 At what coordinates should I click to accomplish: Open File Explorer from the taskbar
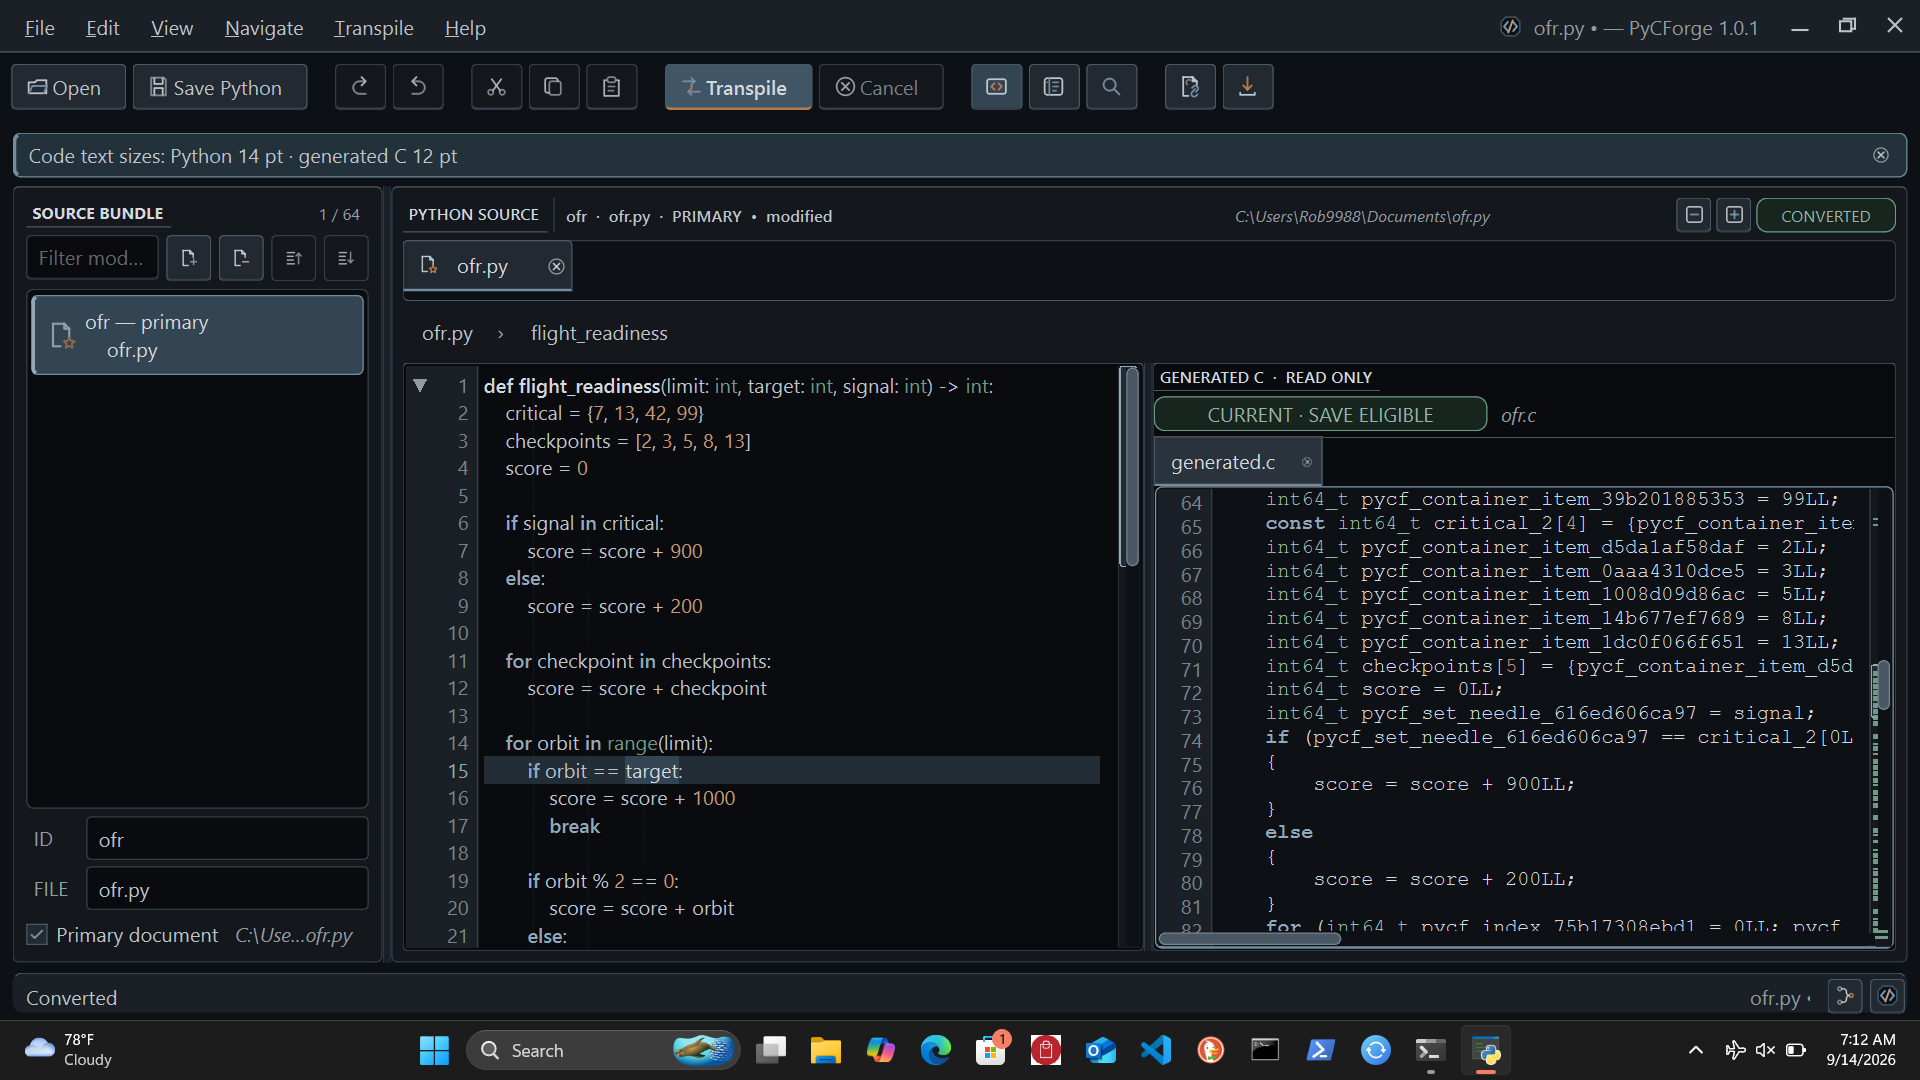[x=825, y=1050]
